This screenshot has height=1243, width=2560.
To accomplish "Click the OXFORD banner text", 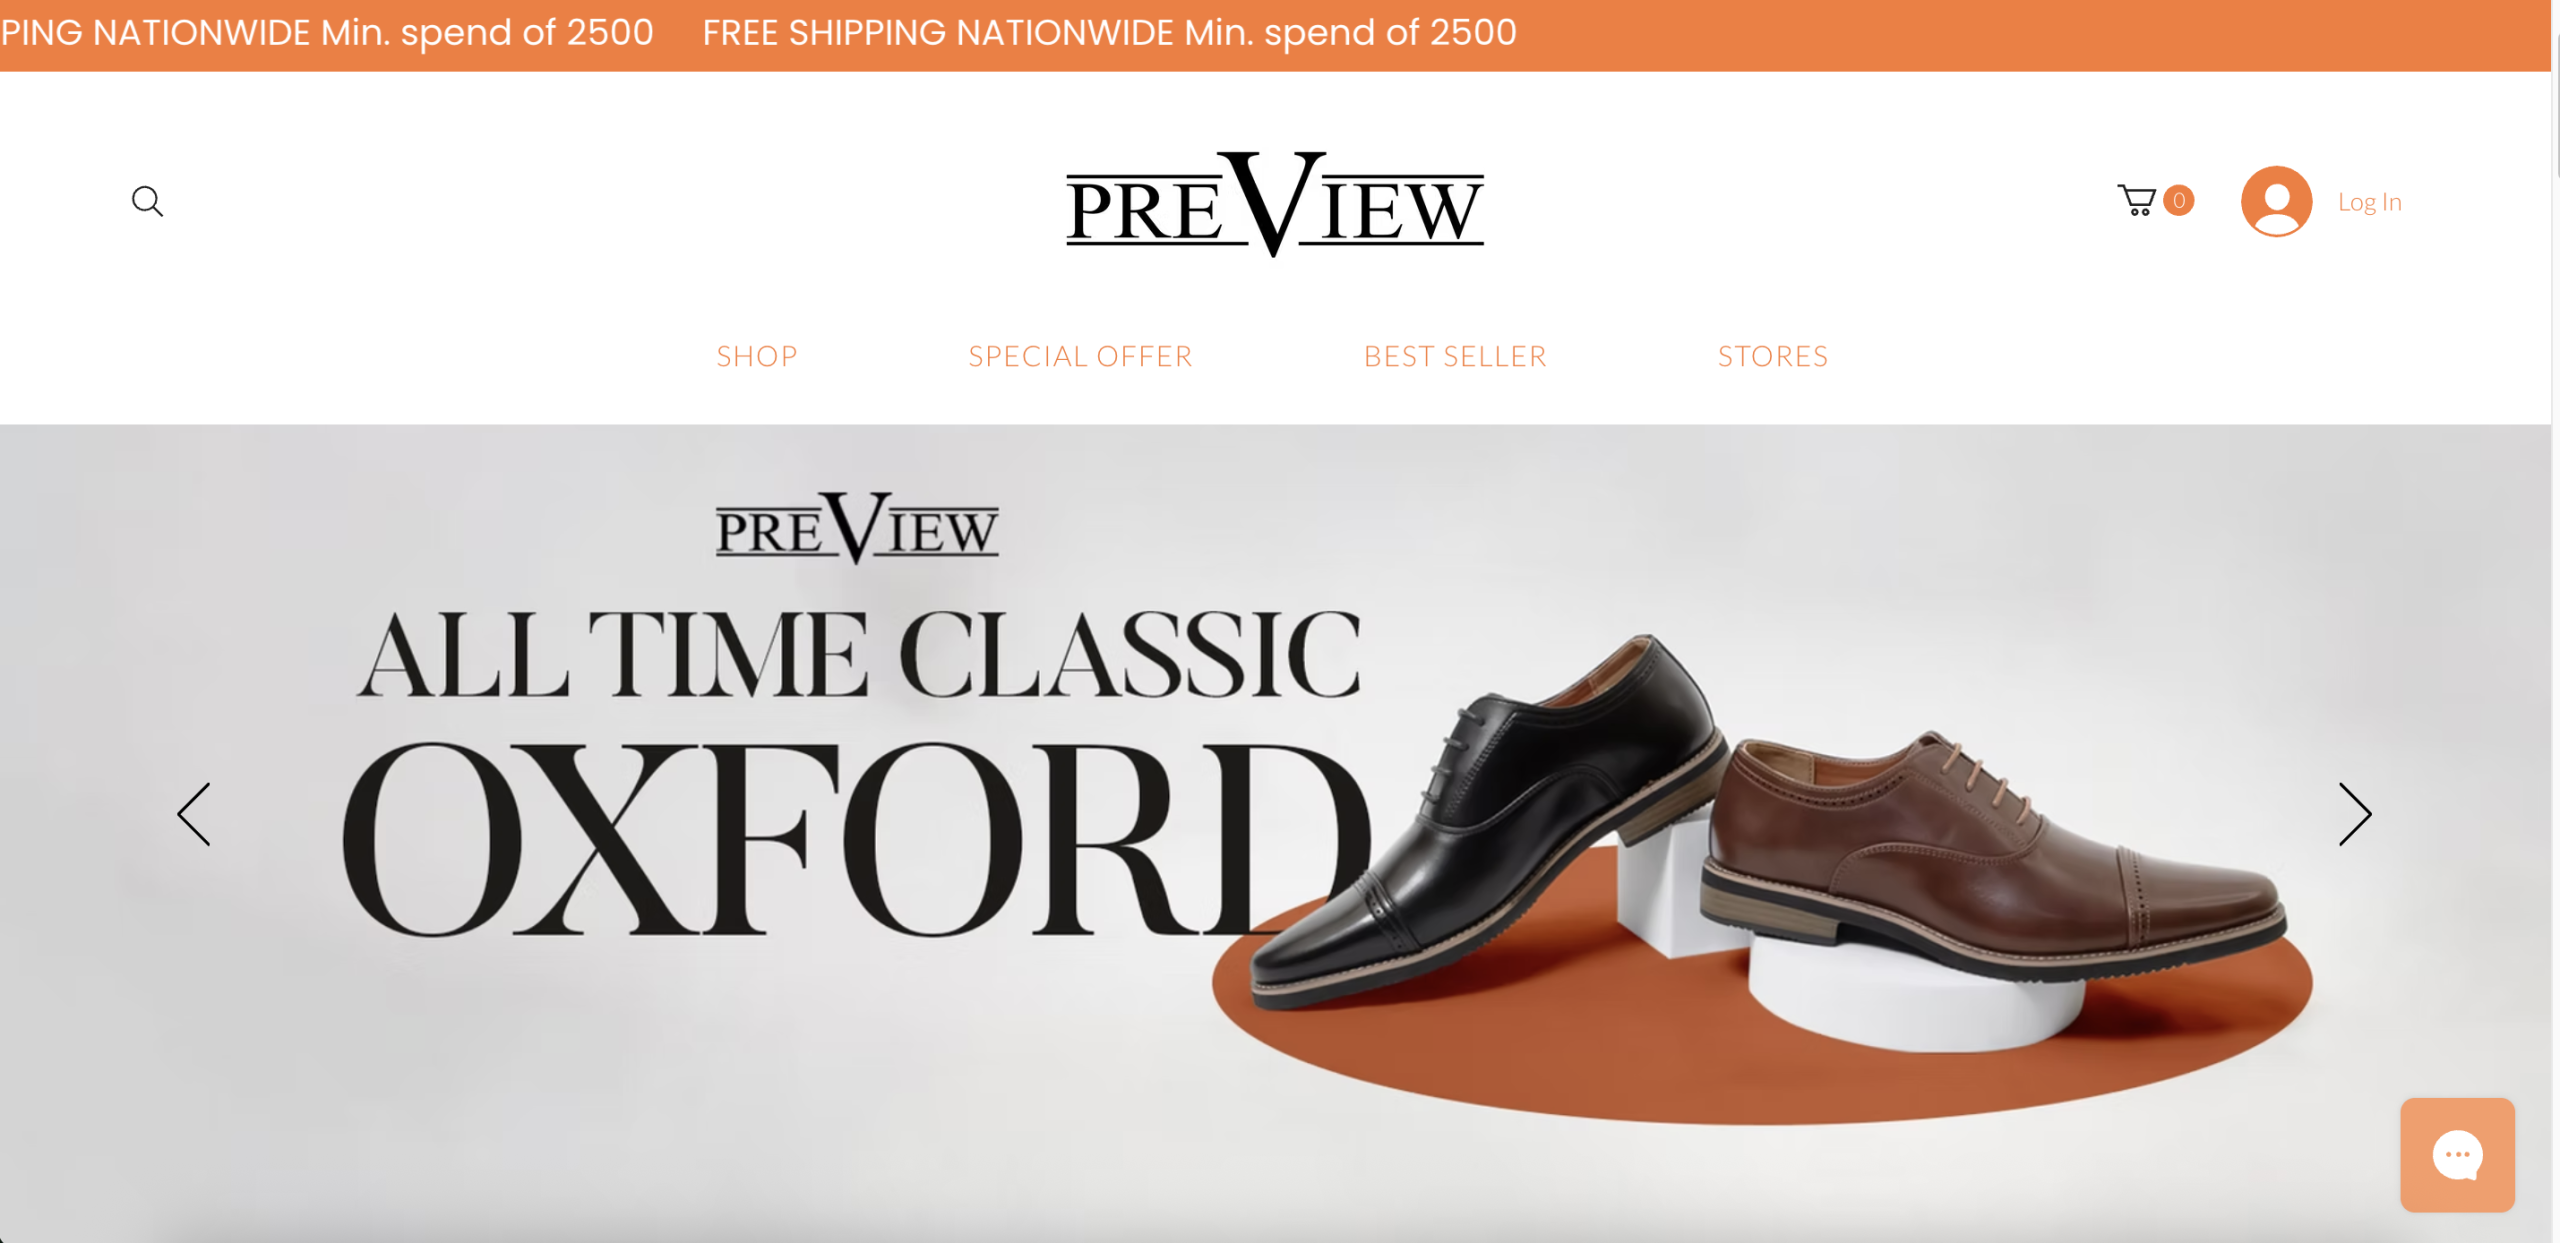I will coord(856,838).
